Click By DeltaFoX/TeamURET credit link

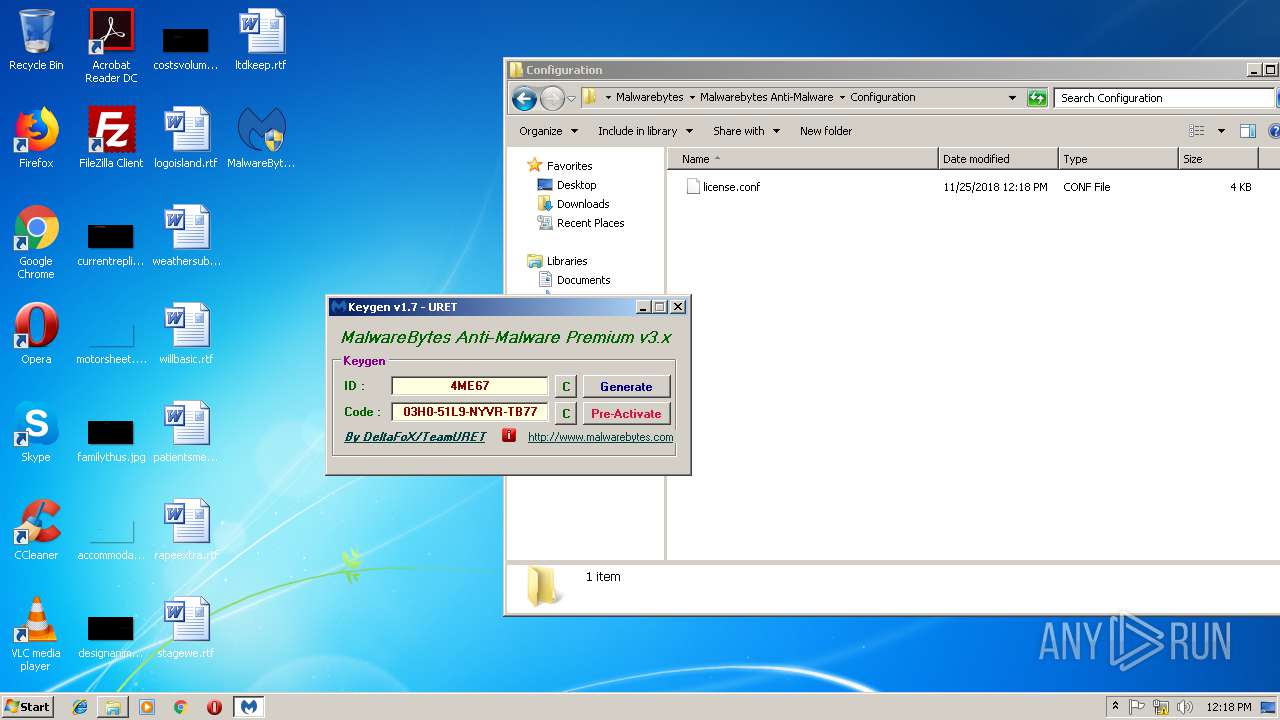point(415,437)
